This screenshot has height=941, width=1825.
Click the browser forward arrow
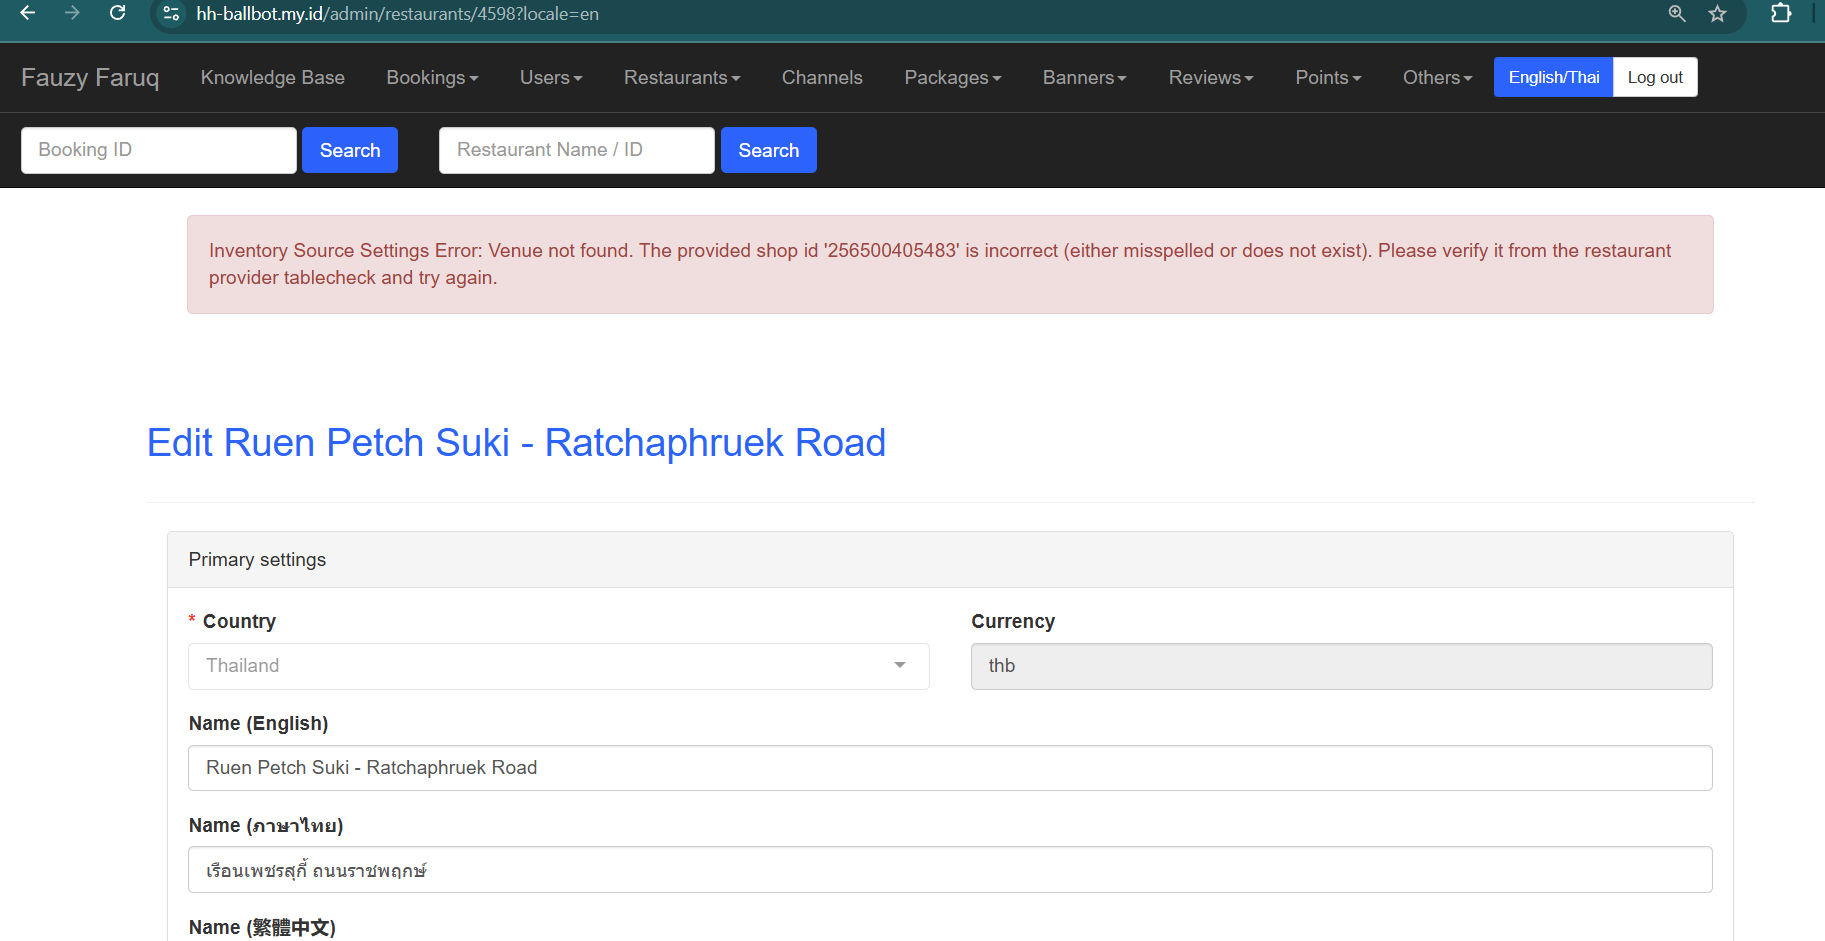tap(72, 13)
